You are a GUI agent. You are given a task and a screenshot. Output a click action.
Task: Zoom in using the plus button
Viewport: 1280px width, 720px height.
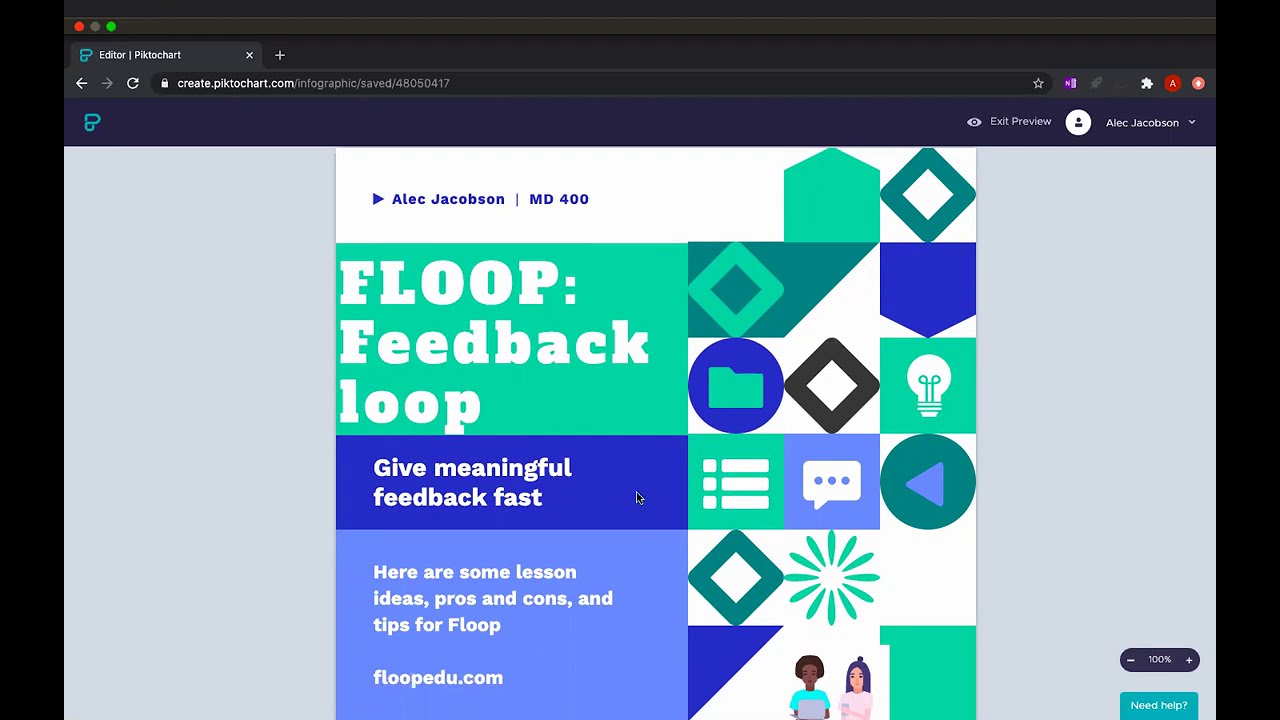1189,660
